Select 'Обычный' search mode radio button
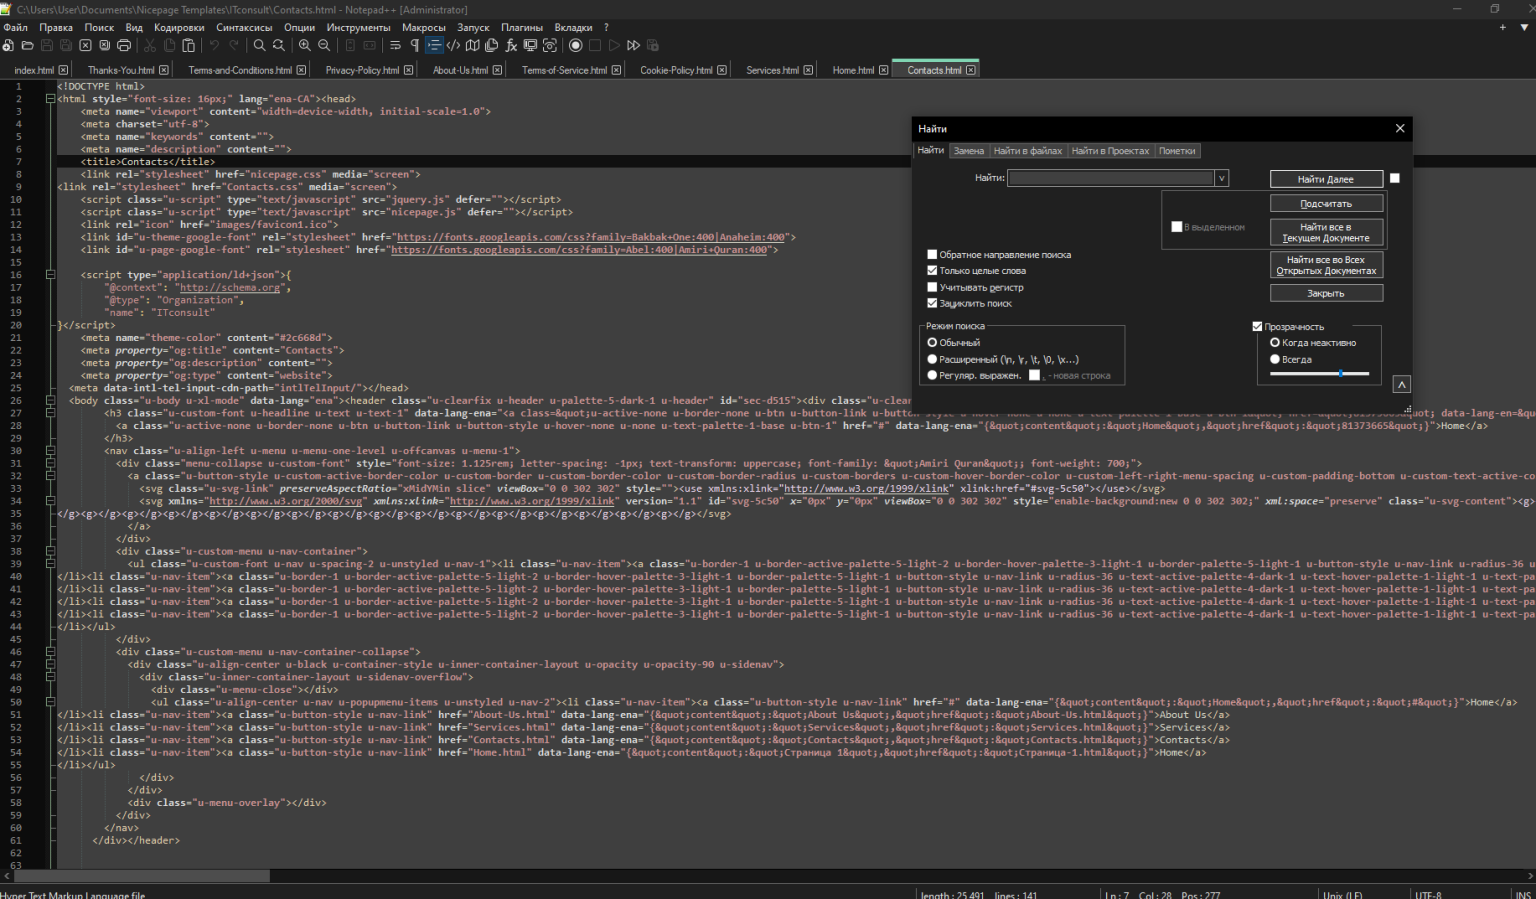The image size is (1536, 899). coord(932,342)
